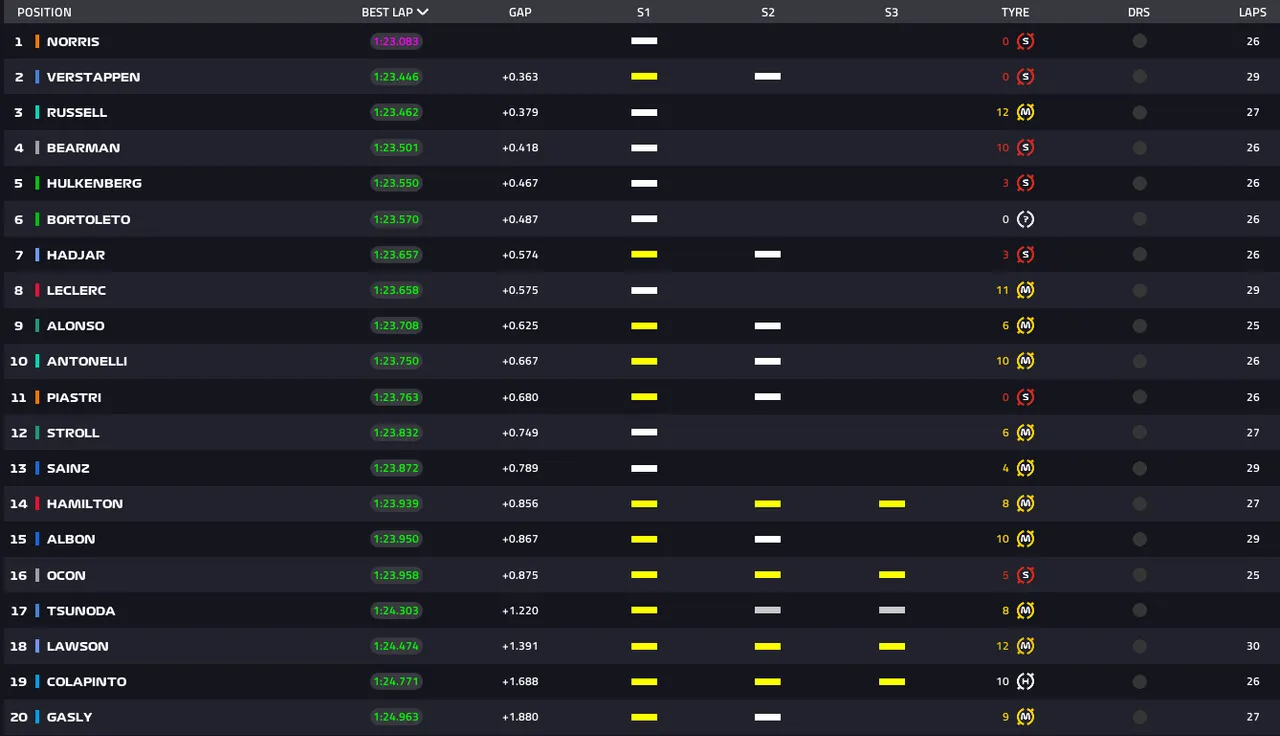The width and height of the screenshot is (1280, 736).
Task: Select driver name Hulkenberg
Action: [94, 184]
